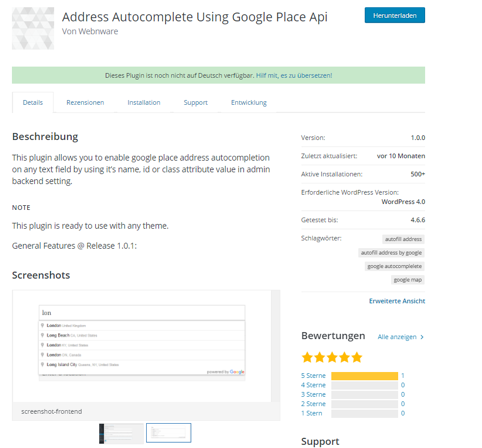The width and height of the screenshot is (482, 448).
Task: Switch to the Rezensionen tab
Action: [x=85, y=102]
